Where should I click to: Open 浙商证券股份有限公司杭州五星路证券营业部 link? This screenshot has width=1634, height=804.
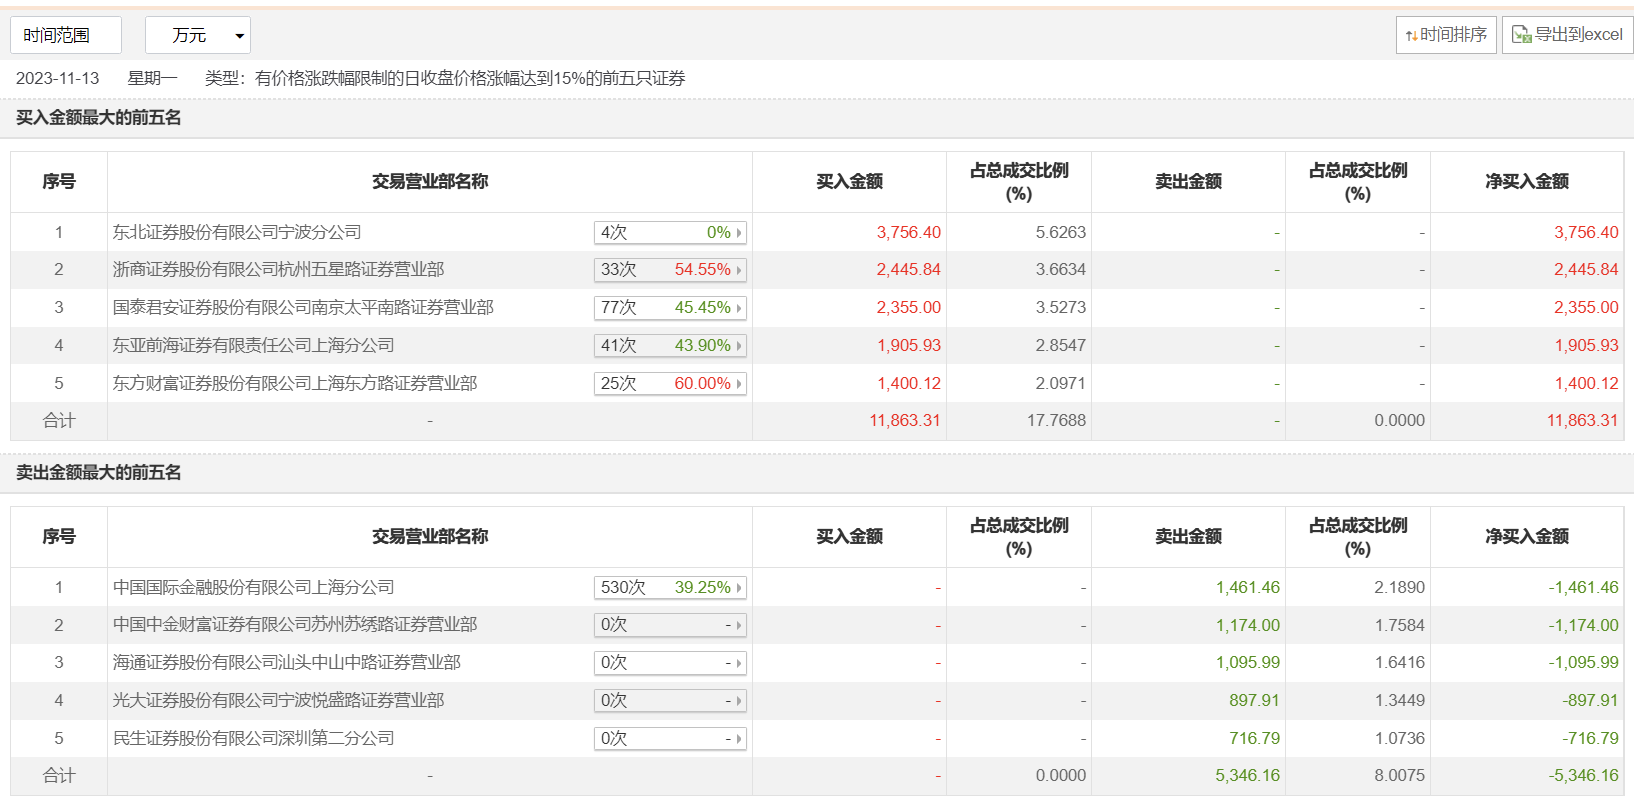pos(278,269)
